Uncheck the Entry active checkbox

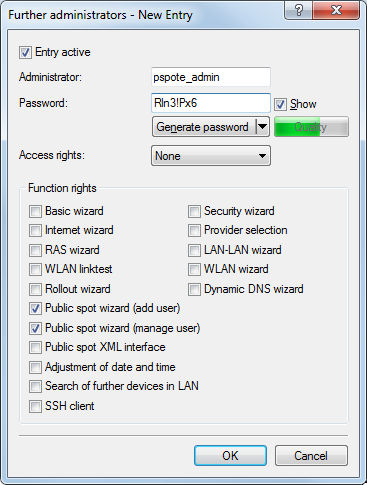click(x=25, y=53)
